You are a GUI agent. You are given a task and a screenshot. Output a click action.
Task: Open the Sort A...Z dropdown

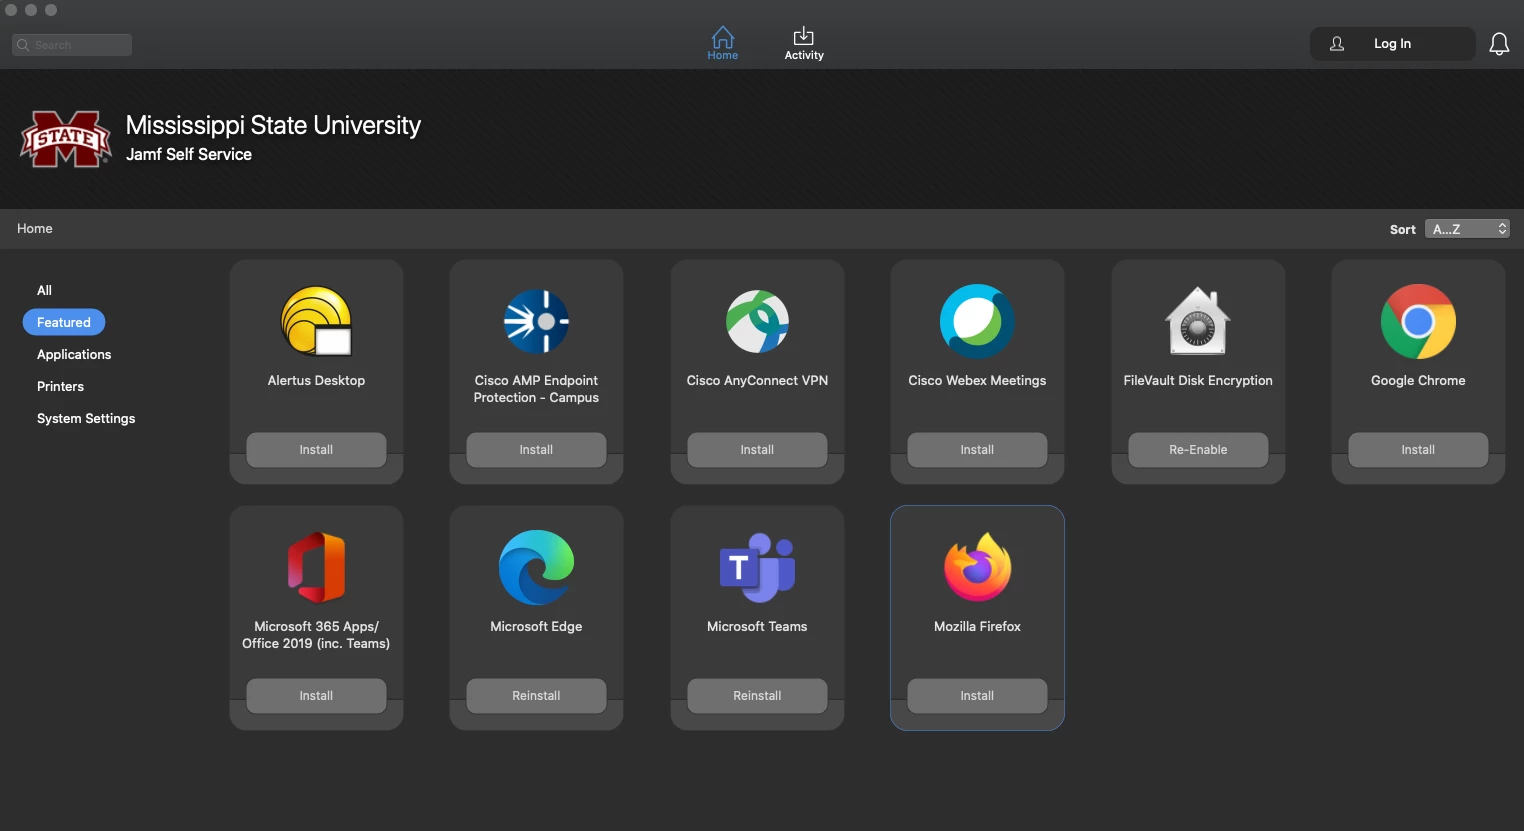tap(1467, 229)
